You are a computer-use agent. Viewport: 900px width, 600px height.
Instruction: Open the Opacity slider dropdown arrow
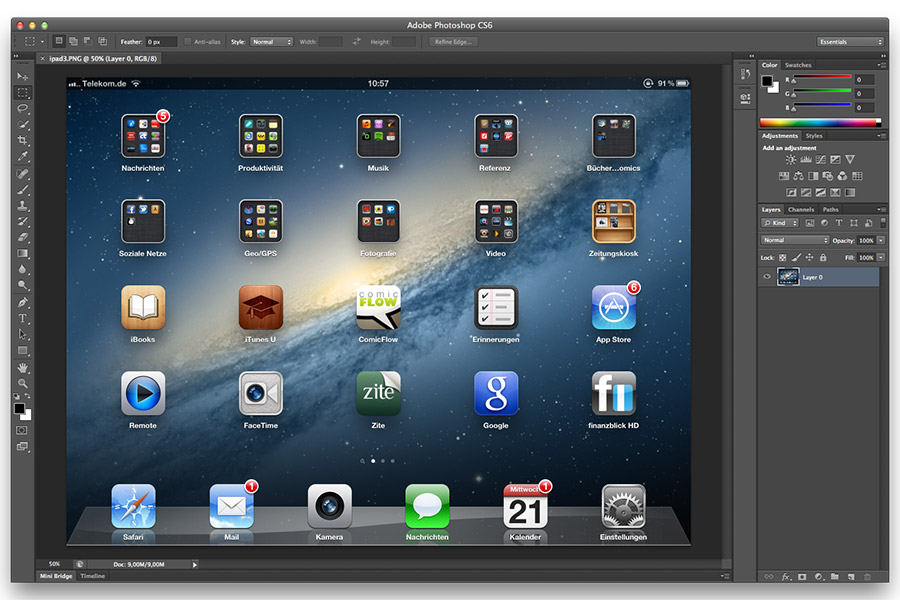coord(881,241)
